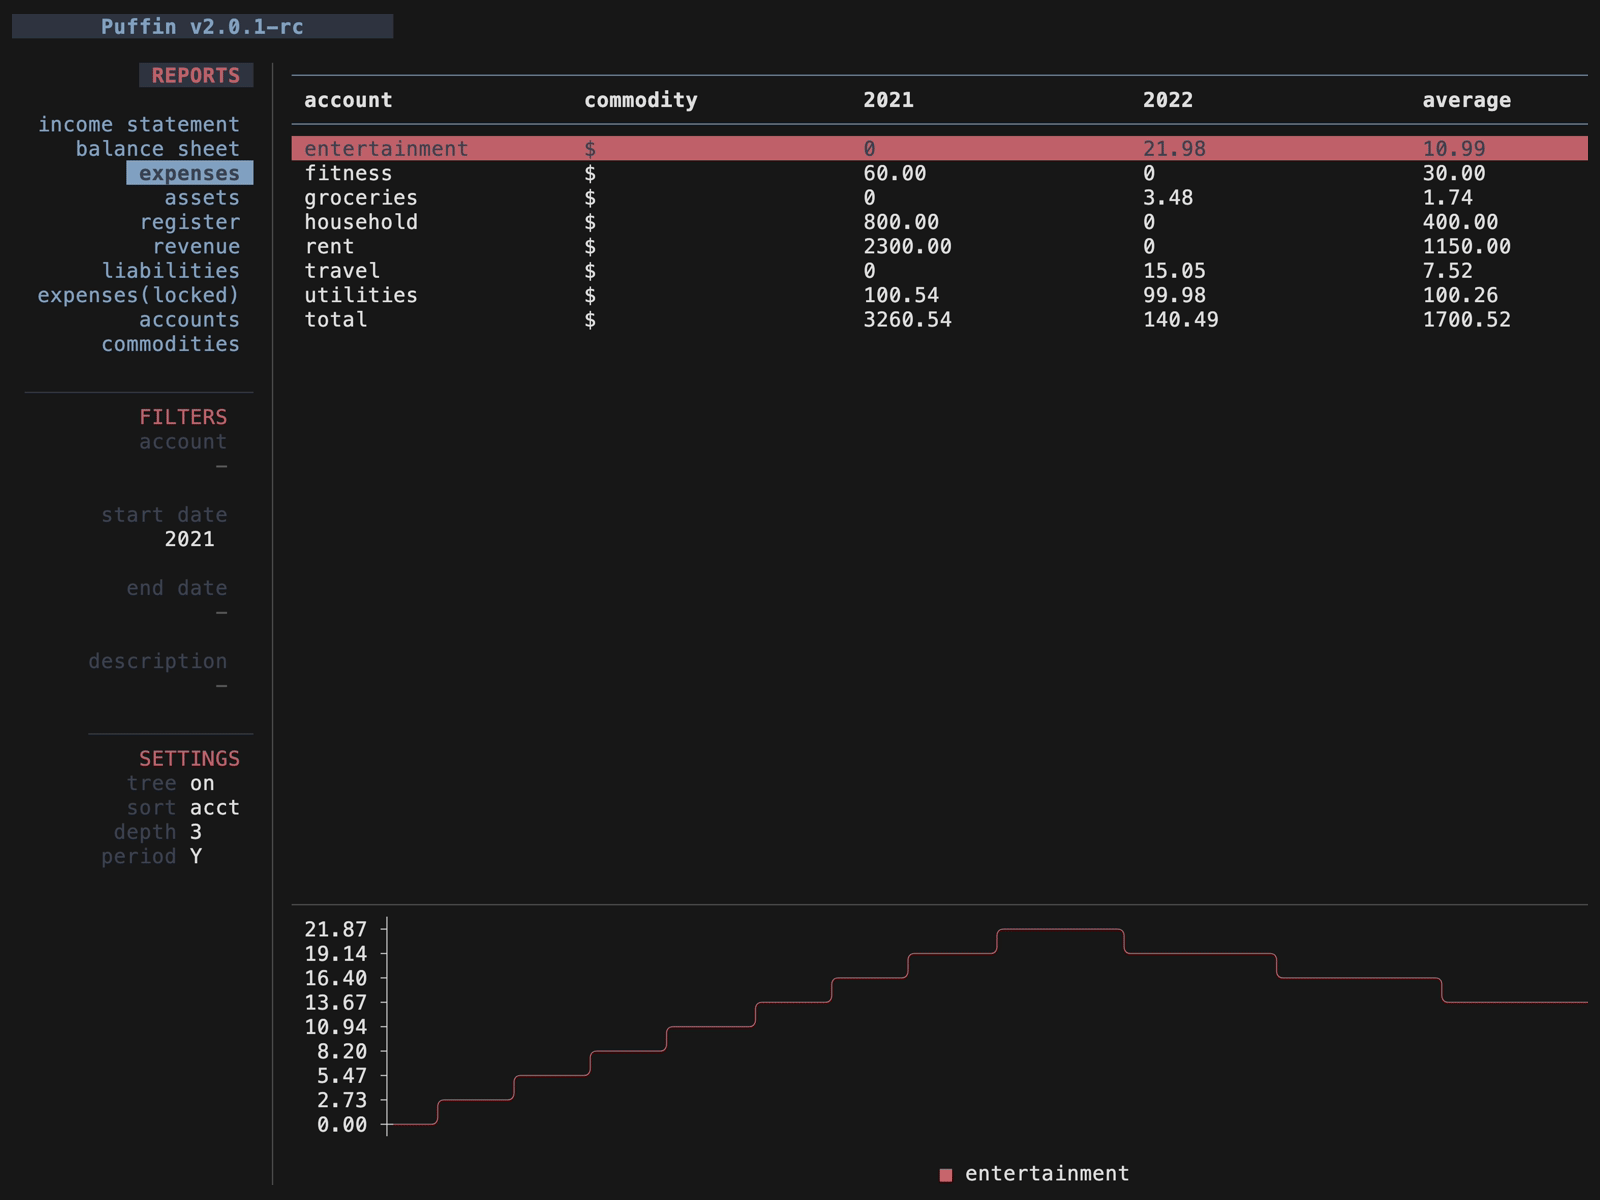Click the average column header
This screenshot has height=1200, width=1600.
click(x=1466, y=100)
